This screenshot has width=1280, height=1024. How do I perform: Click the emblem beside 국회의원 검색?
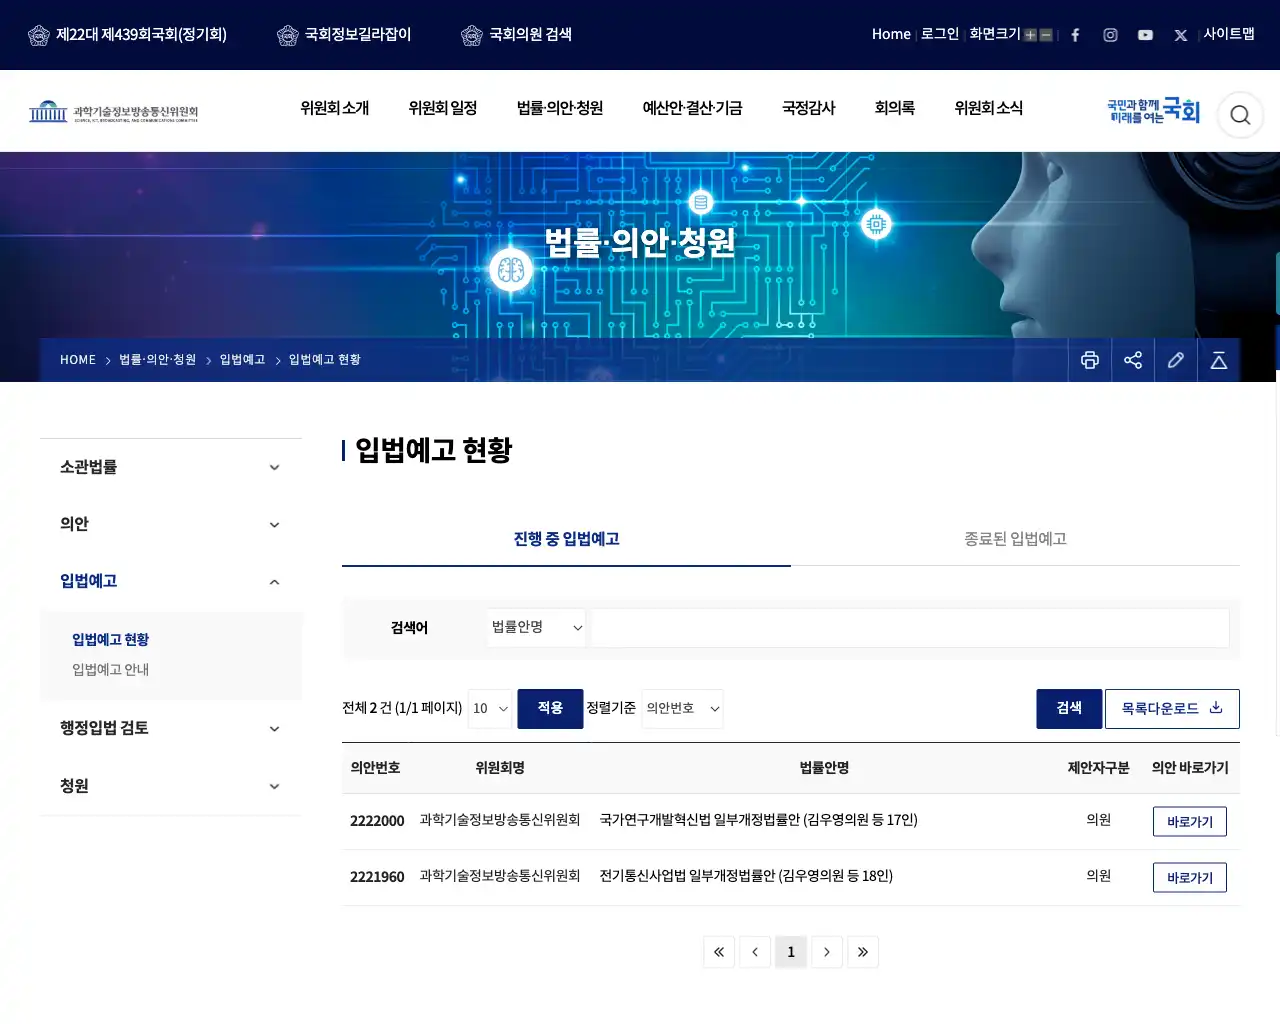click(472, 35)
